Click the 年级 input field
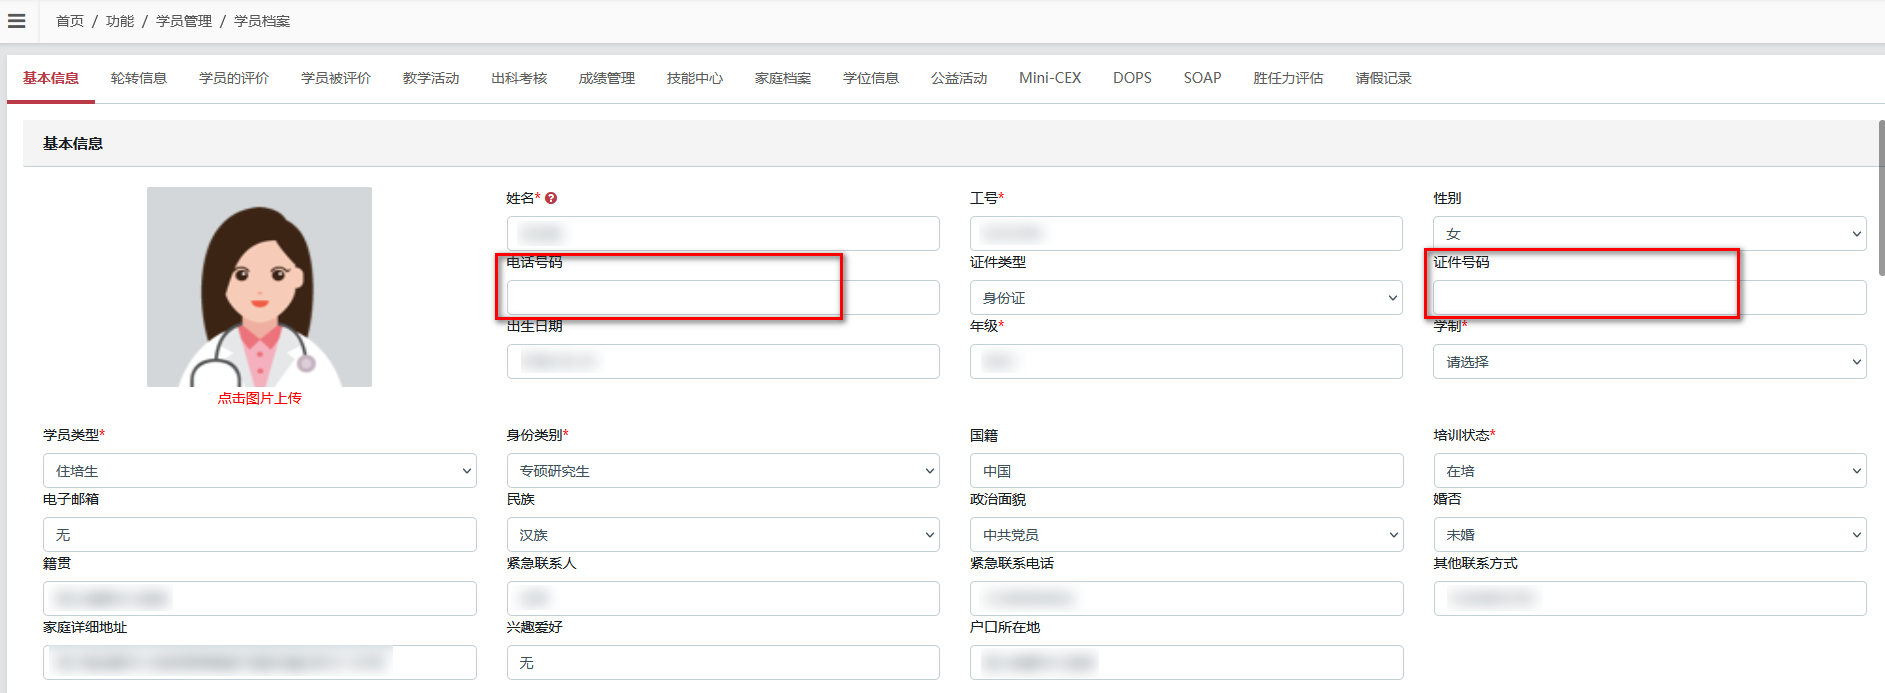The width and height of the screenshot is (1885, 693). pos(1186,361)
